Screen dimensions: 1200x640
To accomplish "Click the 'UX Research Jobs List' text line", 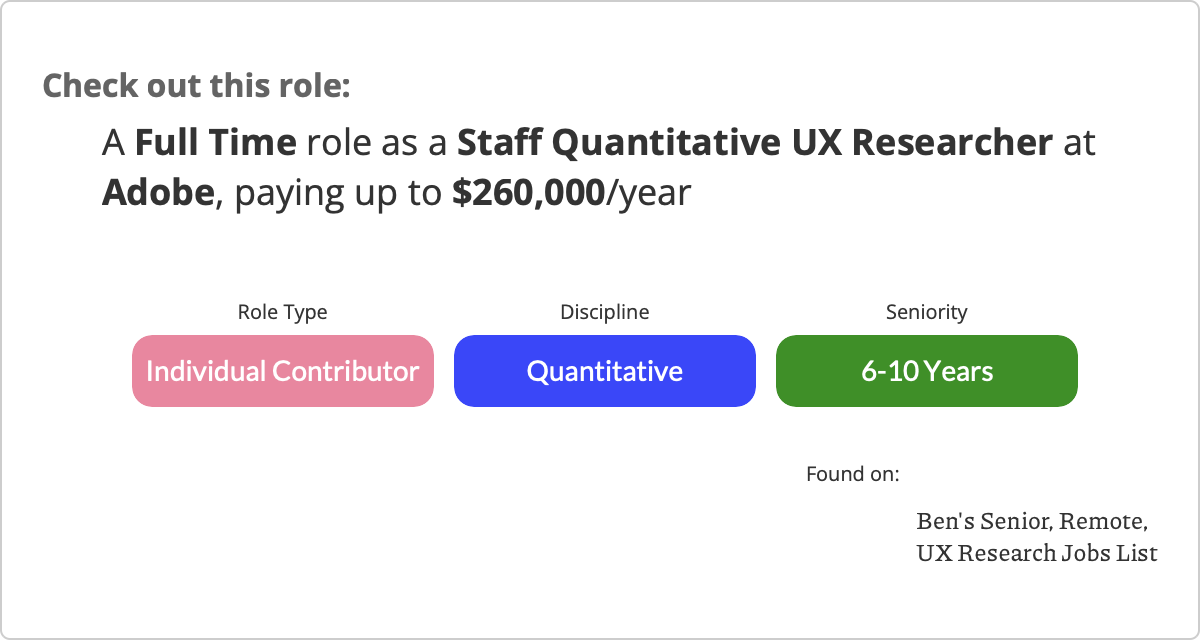I will pyautogui.click(x=1037, y=552).
